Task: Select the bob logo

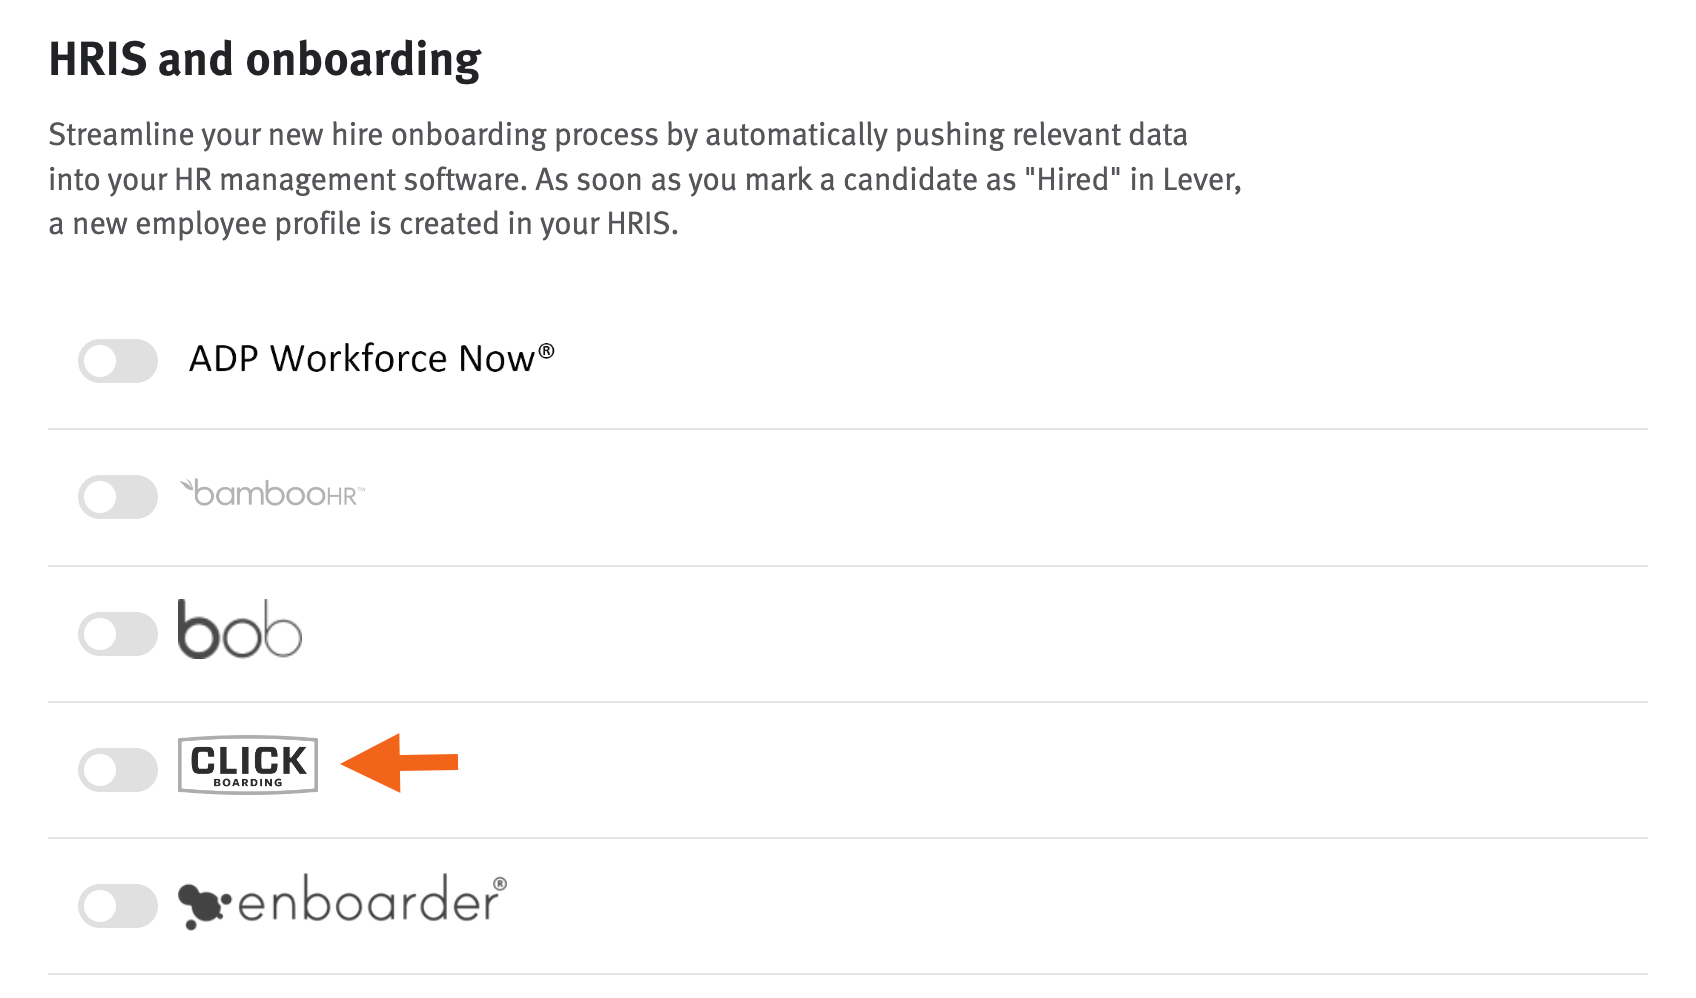Action: (240, 630)
